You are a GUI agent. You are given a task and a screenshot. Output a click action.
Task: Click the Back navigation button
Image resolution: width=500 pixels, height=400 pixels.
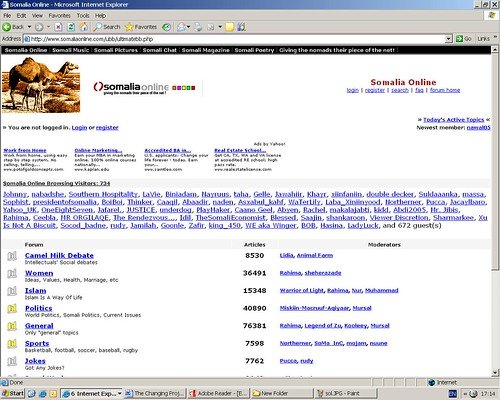click(x=13, y=27)
